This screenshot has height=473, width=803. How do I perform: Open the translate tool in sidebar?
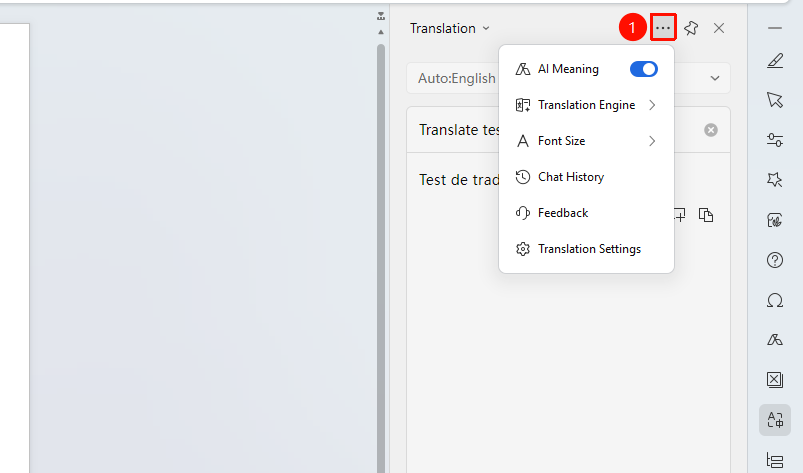tap(775, 420)
